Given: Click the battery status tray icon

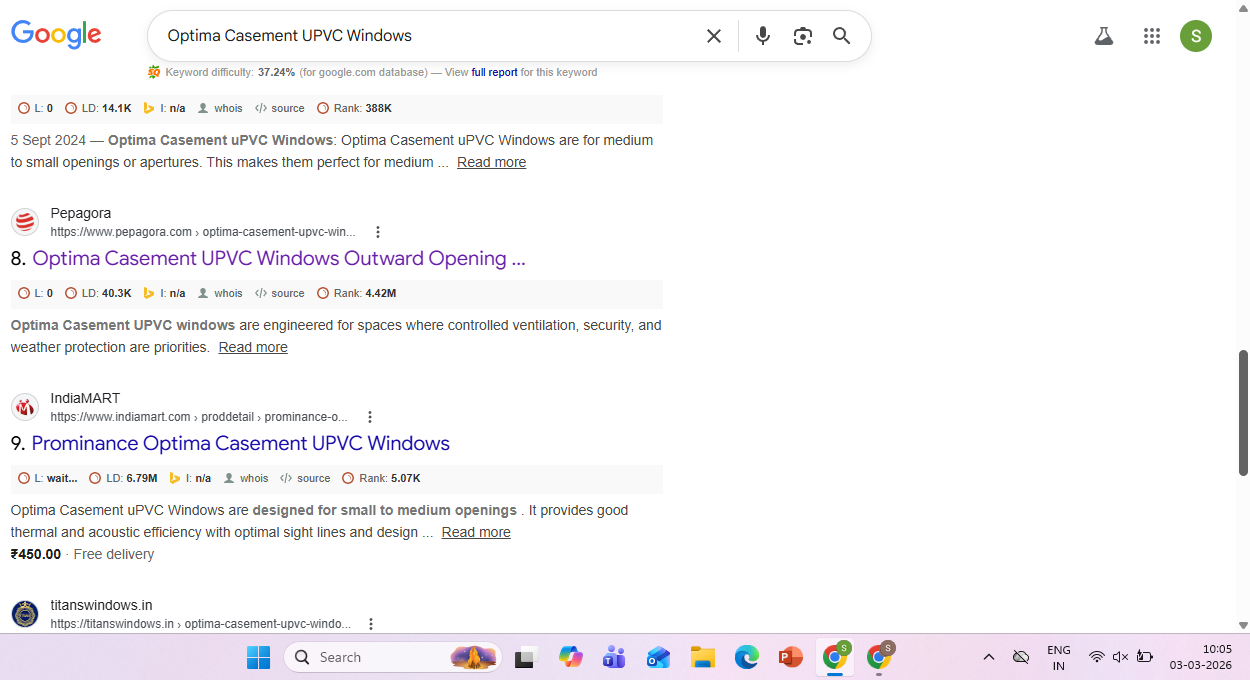Looking at the screenshot, I should pyautogui.click(x=1145, y=657).
